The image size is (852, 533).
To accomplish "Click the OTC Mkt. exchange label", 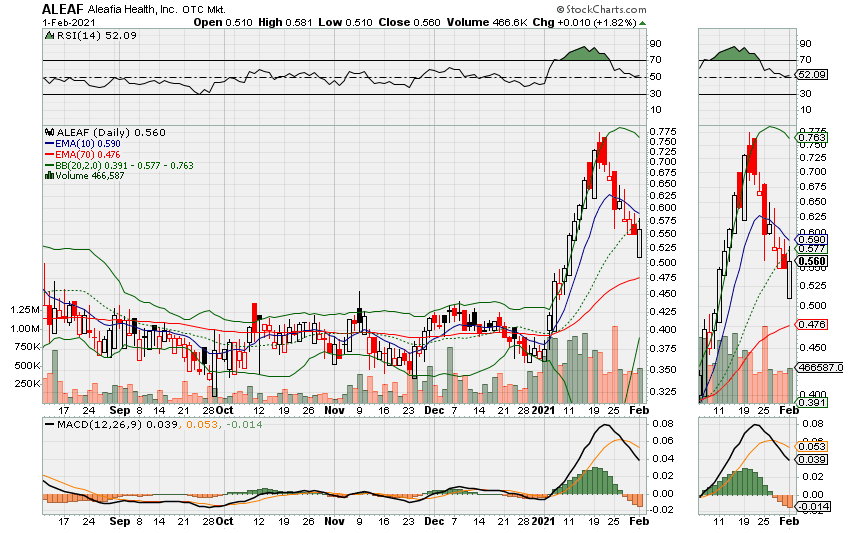I will point(204,10).
